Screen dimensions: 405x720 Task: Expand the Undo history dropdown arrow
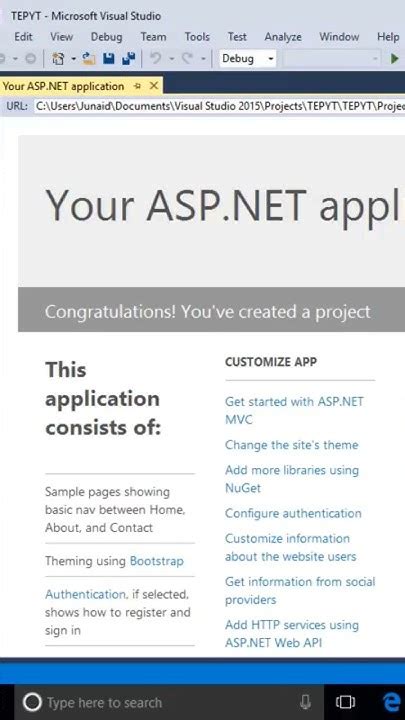click(171, 59)
